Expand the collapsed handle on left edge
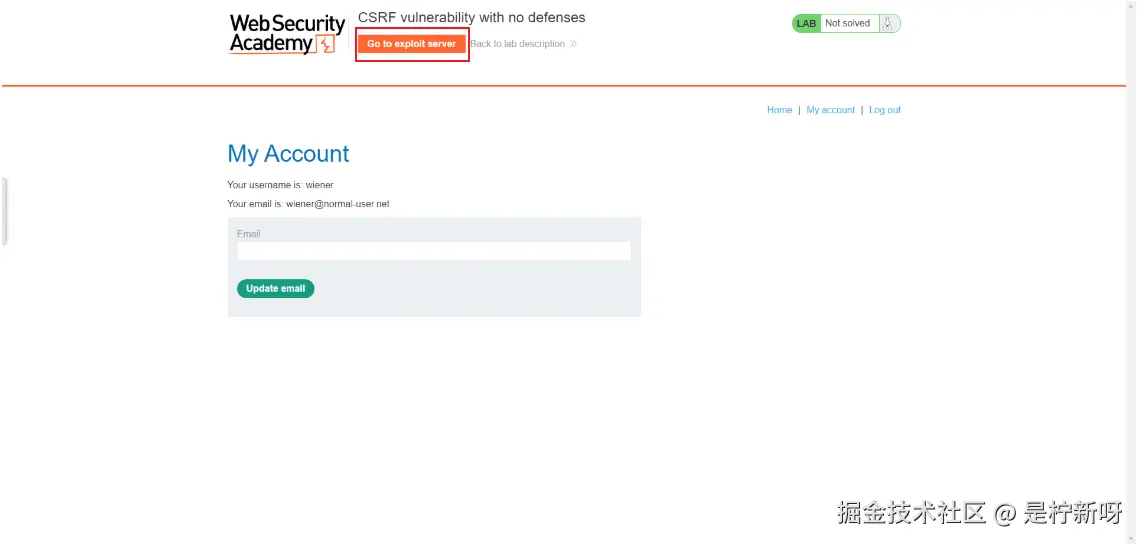This screenshot has width=1140, height=544. 3,212
